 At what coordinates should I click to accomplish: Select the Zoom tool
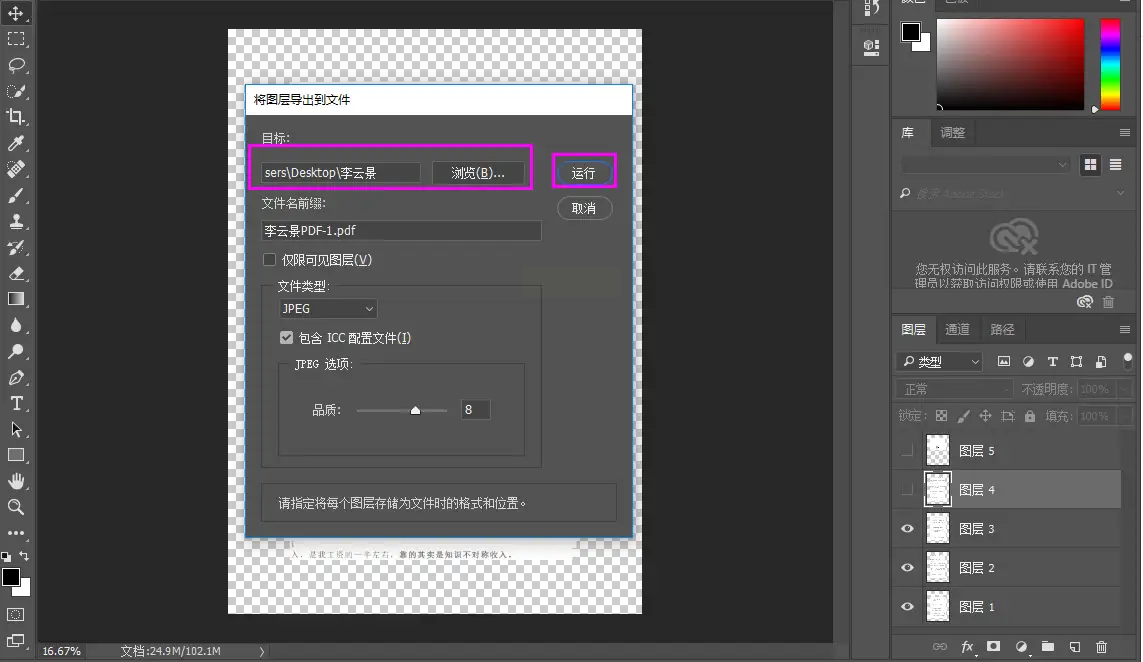15,507
